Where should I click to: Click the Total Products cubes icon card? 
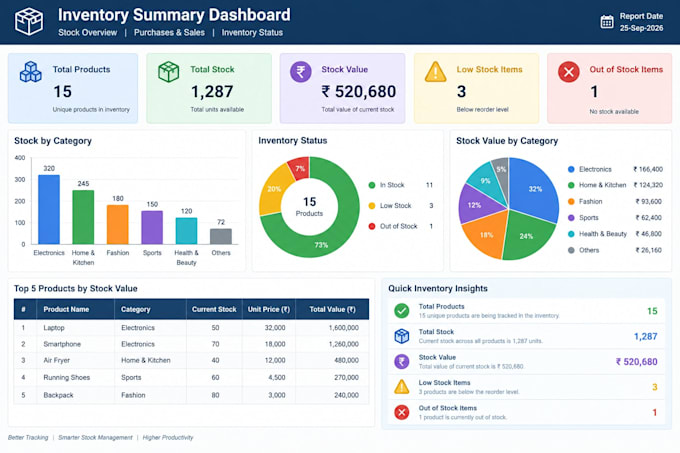pos(31,72)
